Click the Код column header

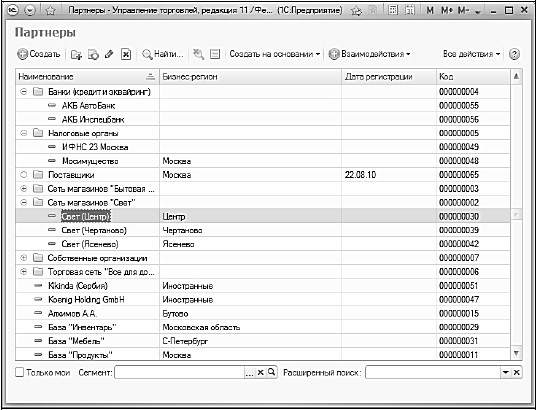coord(473,77)
